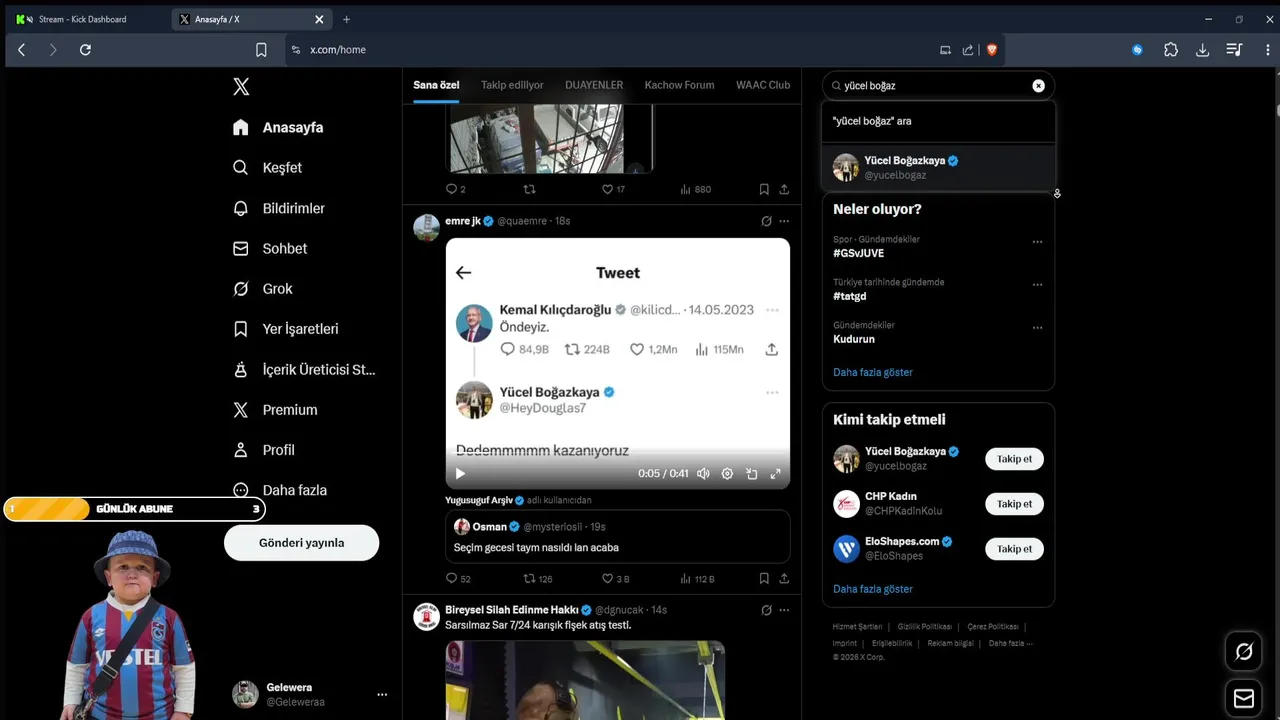This screenshot has height=720, width=1280.
Task: Switch to Takip edilıyor tab
Action: click(512, 85)
